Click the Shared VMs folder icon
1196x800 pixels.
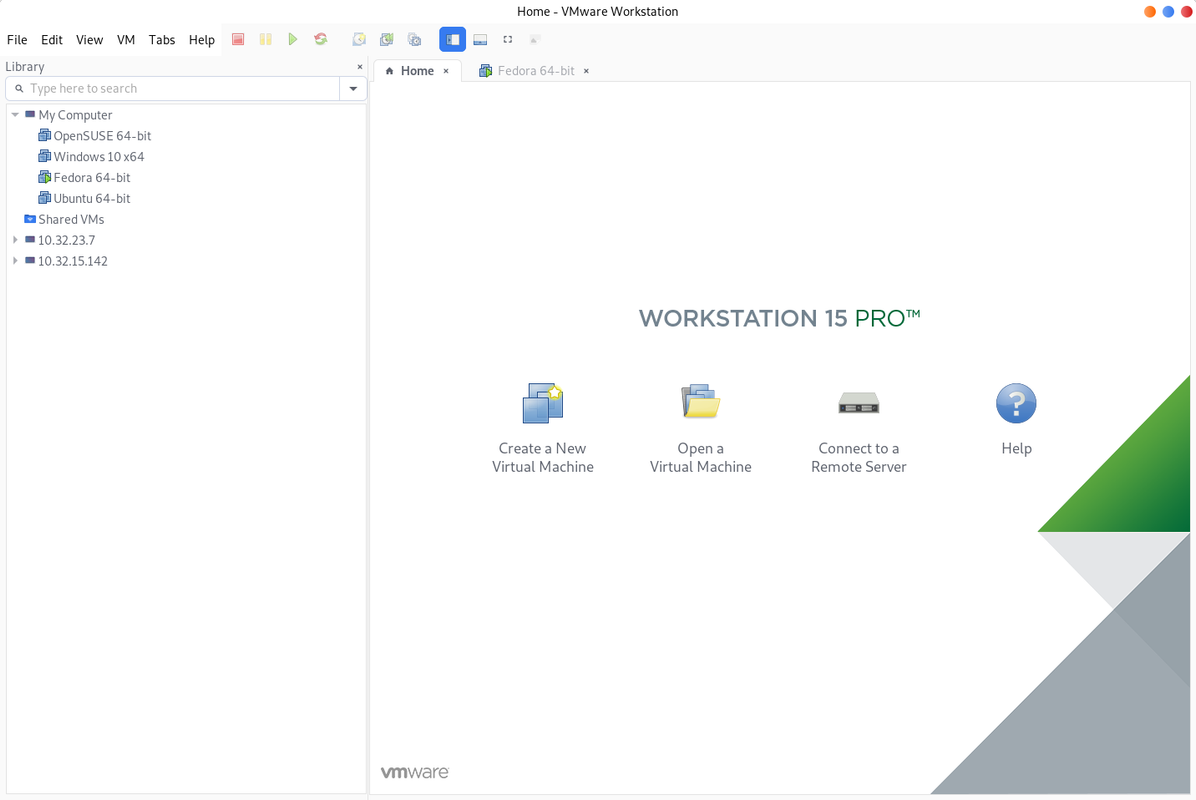pos(30,219)
